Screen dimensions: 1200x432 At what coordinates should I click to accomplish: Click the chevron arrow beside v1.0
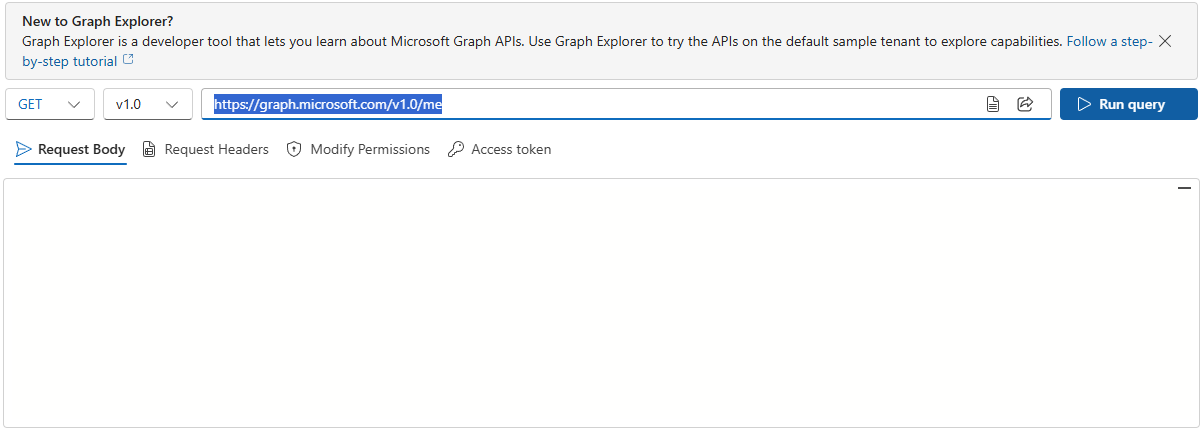[x=172, y=104]
